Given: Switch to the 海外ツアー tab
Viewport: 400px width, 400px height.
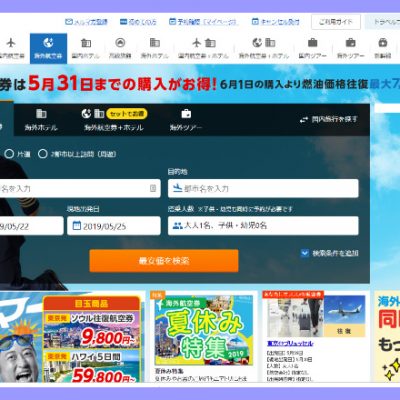Looking at the screenshot, I should point(186,120).
